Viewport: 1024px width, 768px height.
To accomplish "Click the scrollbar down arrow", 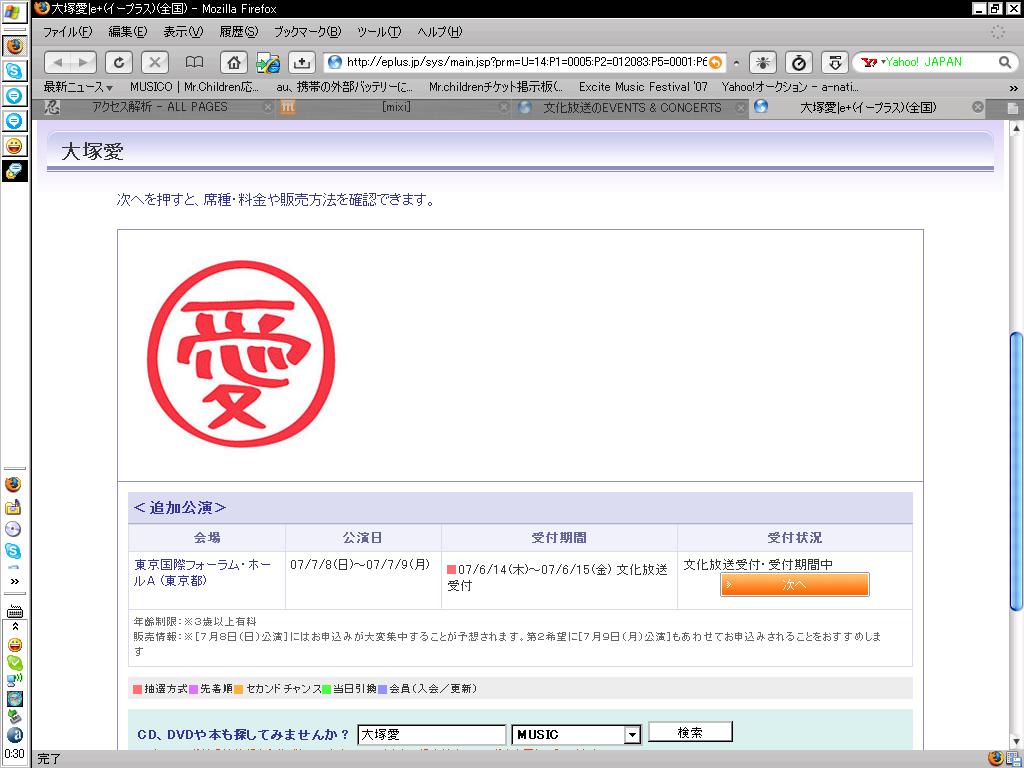I will click(x=1016, y=742).
